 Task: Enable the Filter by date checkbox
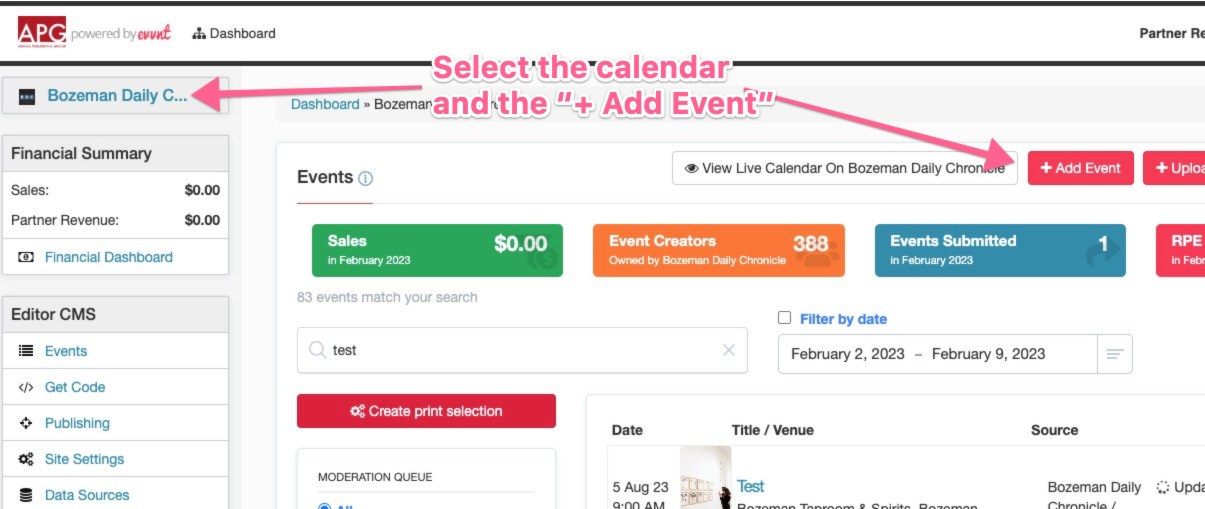(x=785, y=318)
